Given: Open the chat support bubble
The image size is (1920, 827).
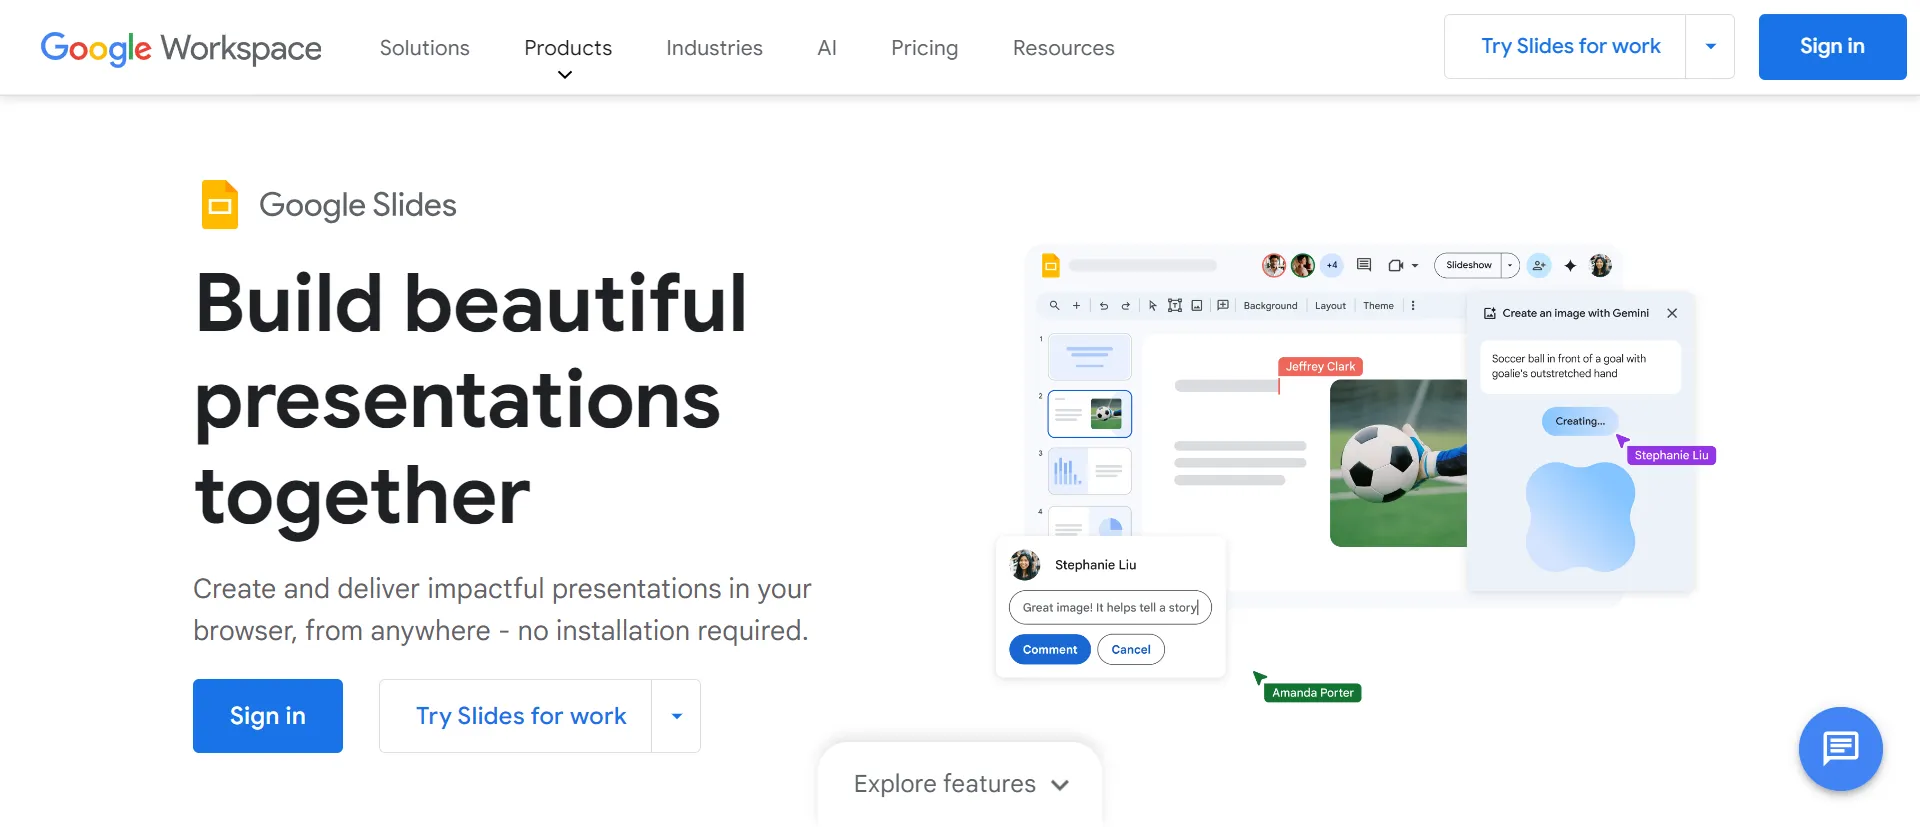Looking at the screenshot, I should 1840,748.
